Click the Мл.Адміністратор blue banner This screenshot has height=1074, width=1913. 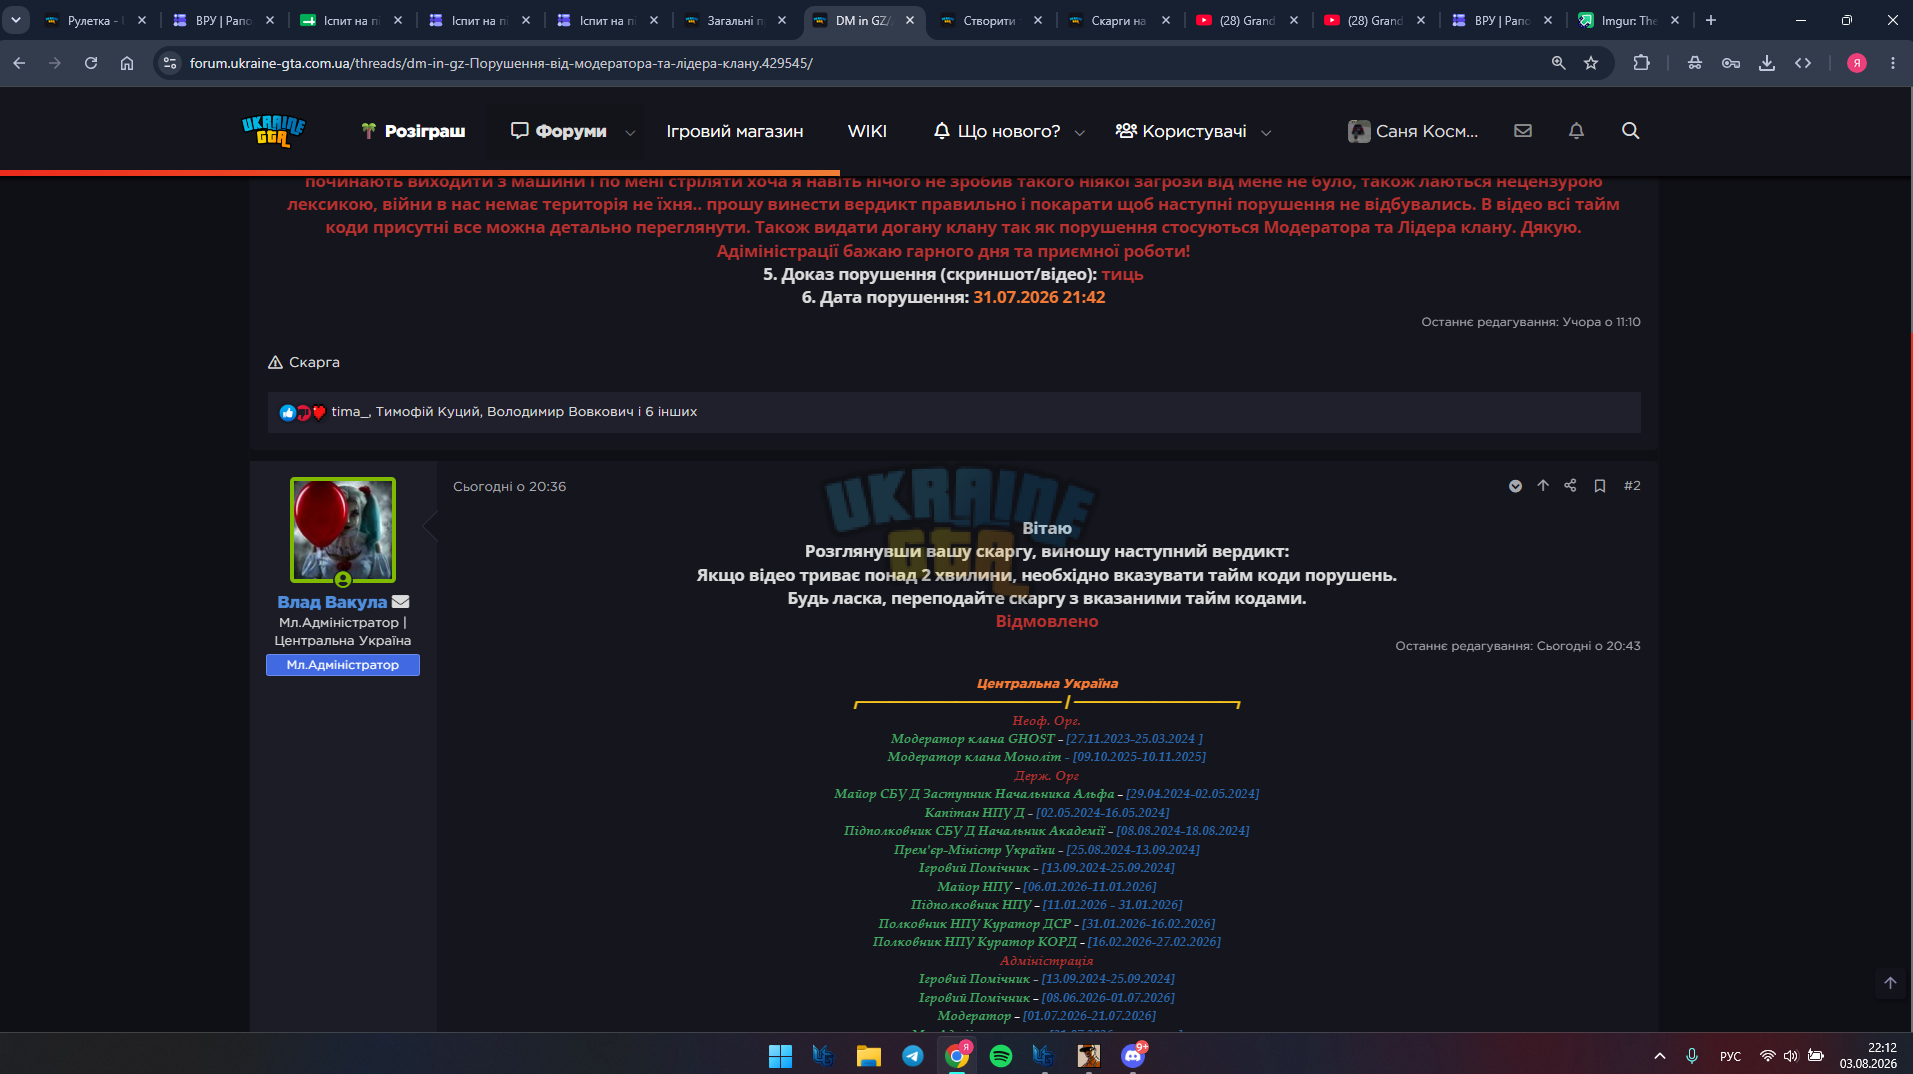(343, 665)
